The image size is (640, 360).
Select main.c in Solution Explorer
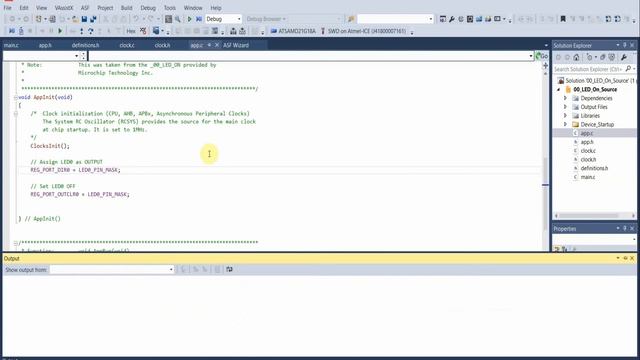[587, 177]
